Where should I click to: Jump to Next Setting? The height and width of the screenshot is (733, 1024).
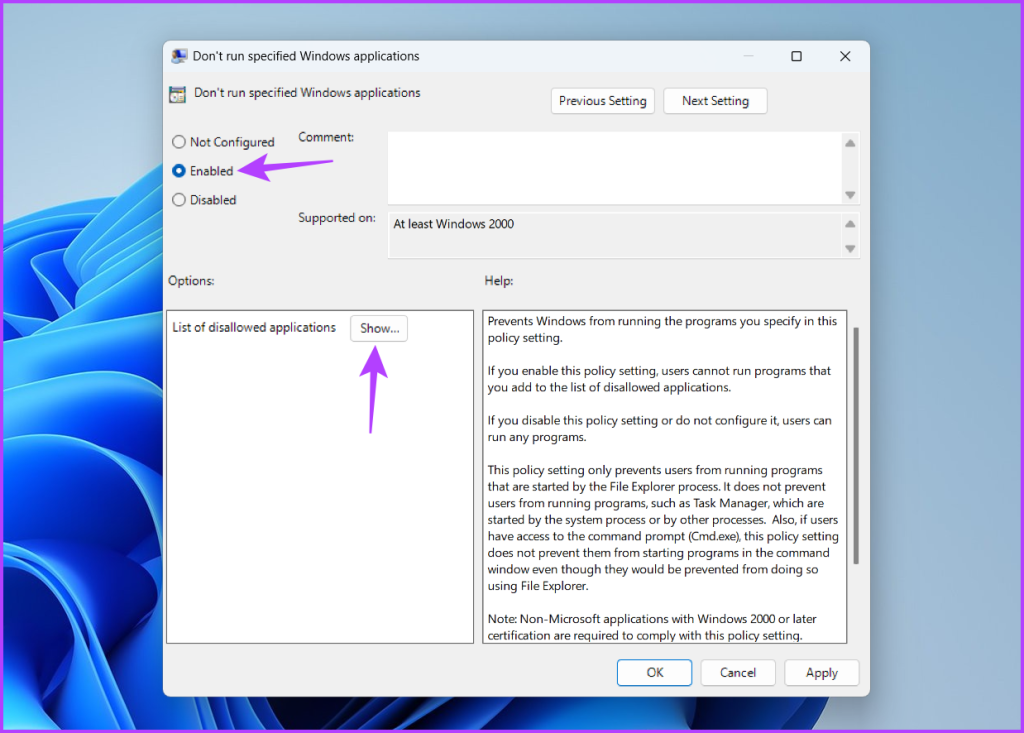click(715, 101)
